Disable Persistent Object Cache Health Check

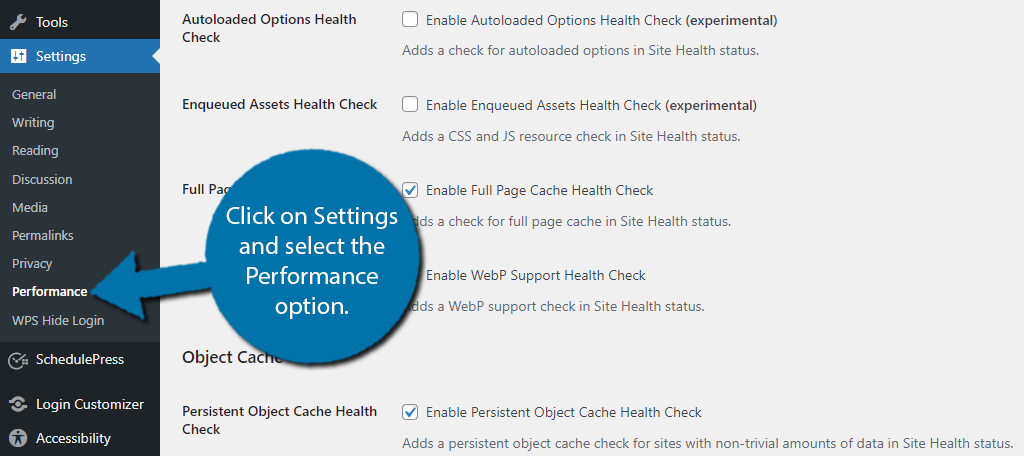410,412
